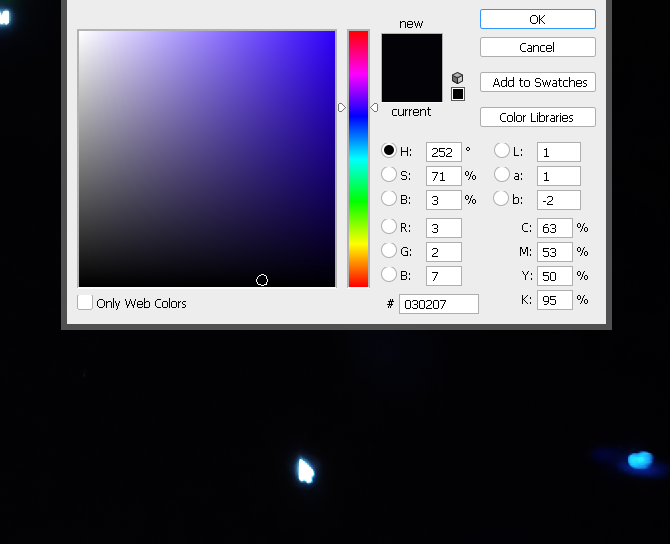Click the web-safe black color square
This screenshot has width=670, height=544.
point(458,94)
